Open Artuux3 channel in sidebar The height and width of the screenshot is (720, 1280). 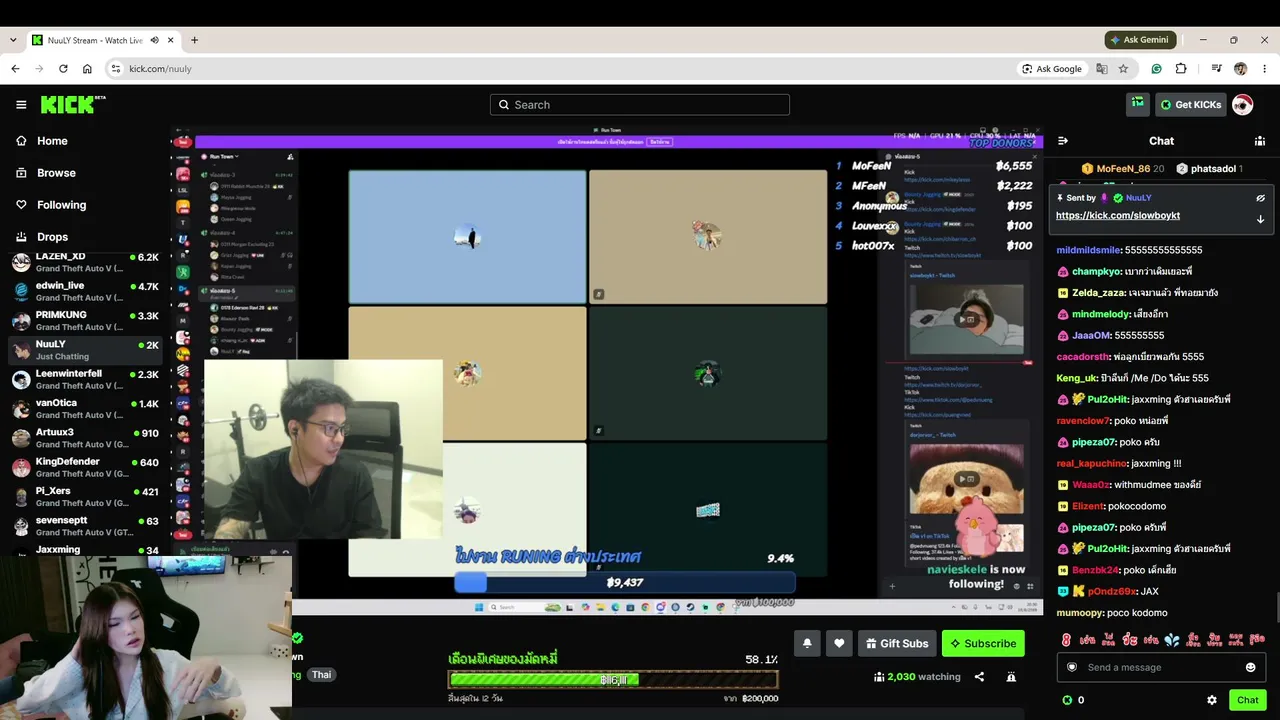point(85,438)
